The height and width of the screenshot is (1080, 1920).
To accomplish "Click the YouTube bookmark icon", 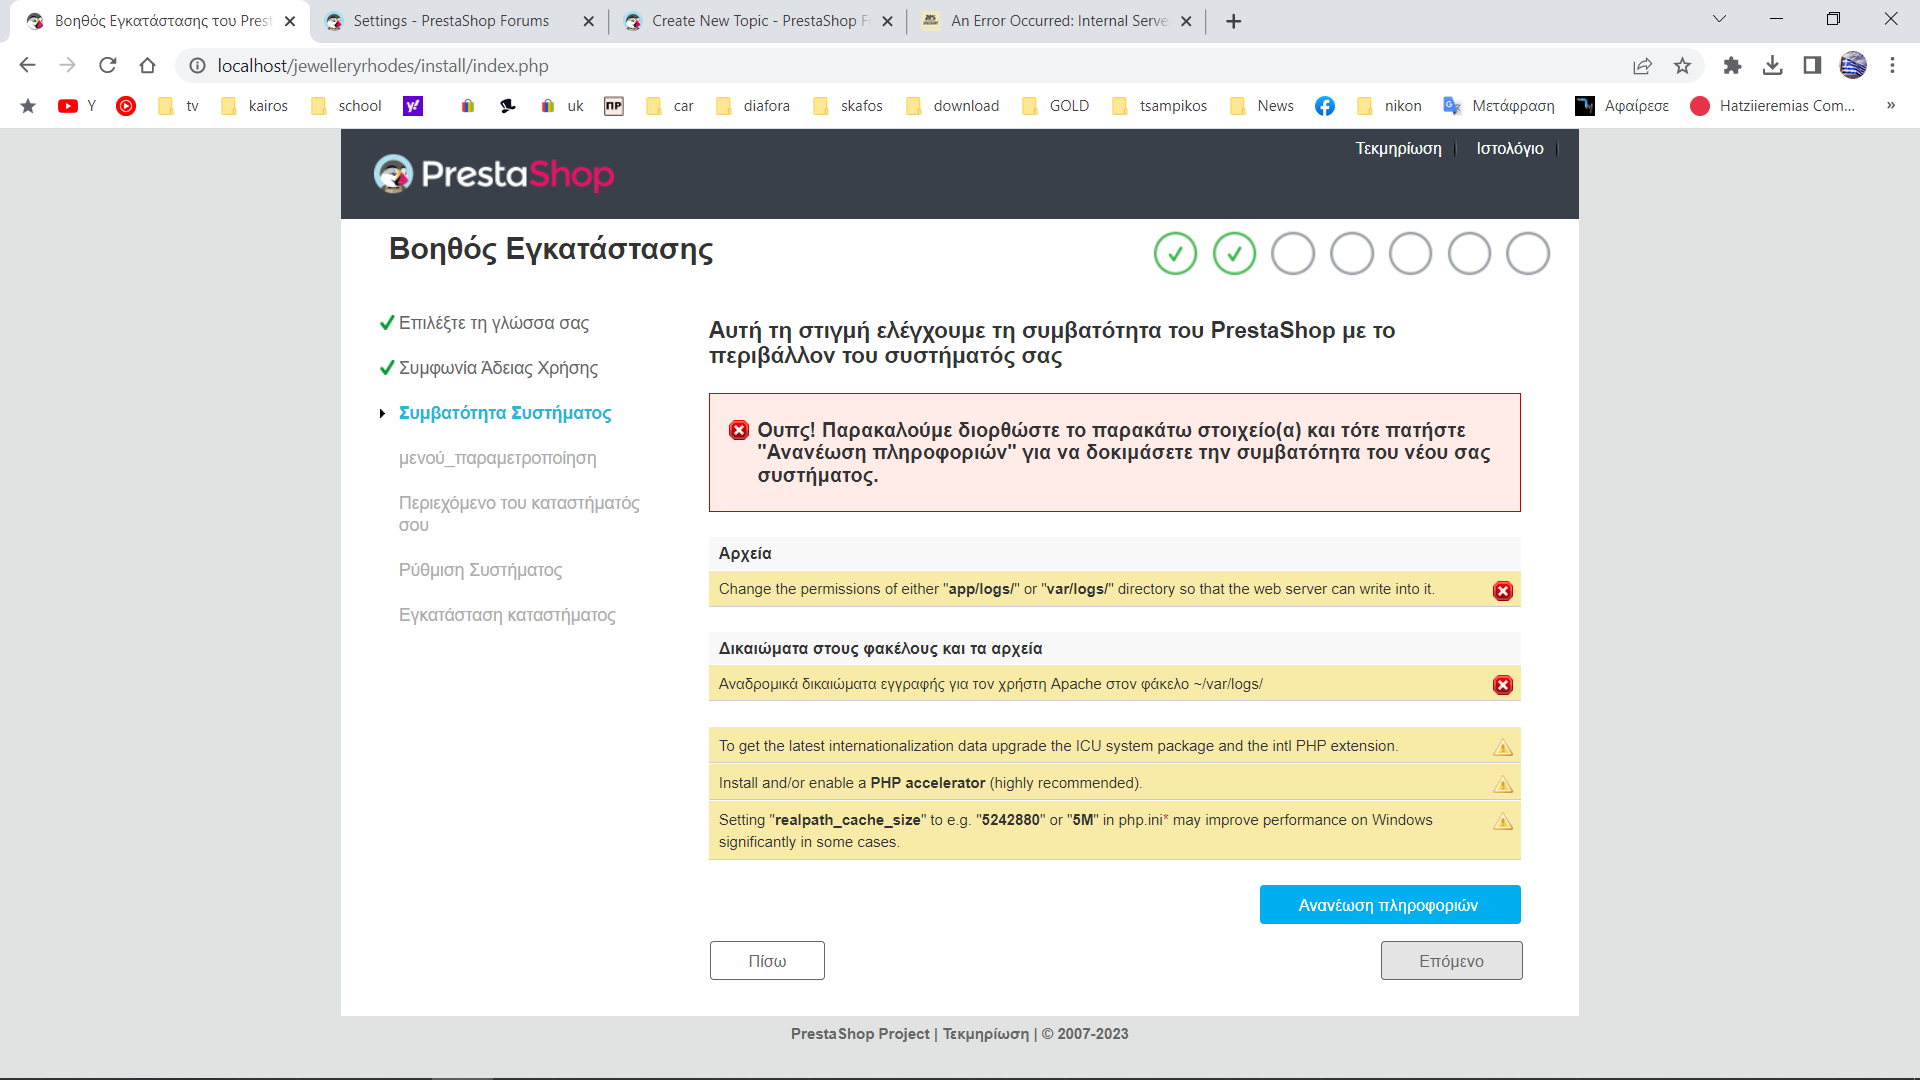I will click(x=68, y=106).
